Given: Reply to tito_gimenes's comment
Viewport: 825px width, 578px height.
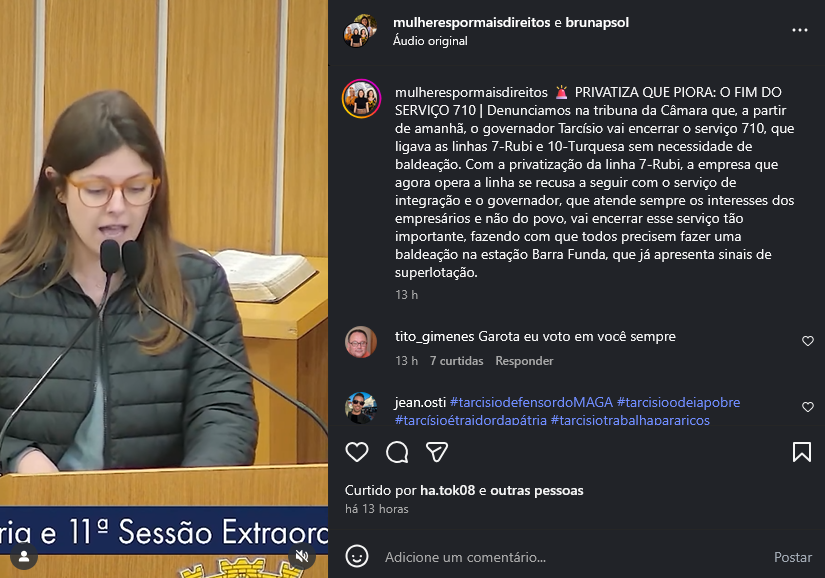Looking at the screenshot, I should point(524,361).
